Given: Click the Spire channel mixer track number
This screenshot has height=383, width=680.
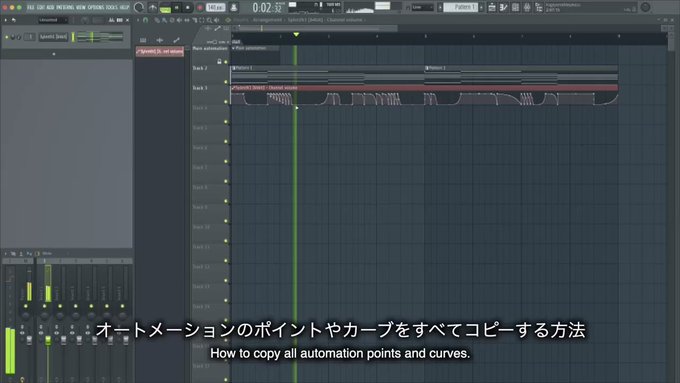Looking at the screenshot, I should pos(30,37).
